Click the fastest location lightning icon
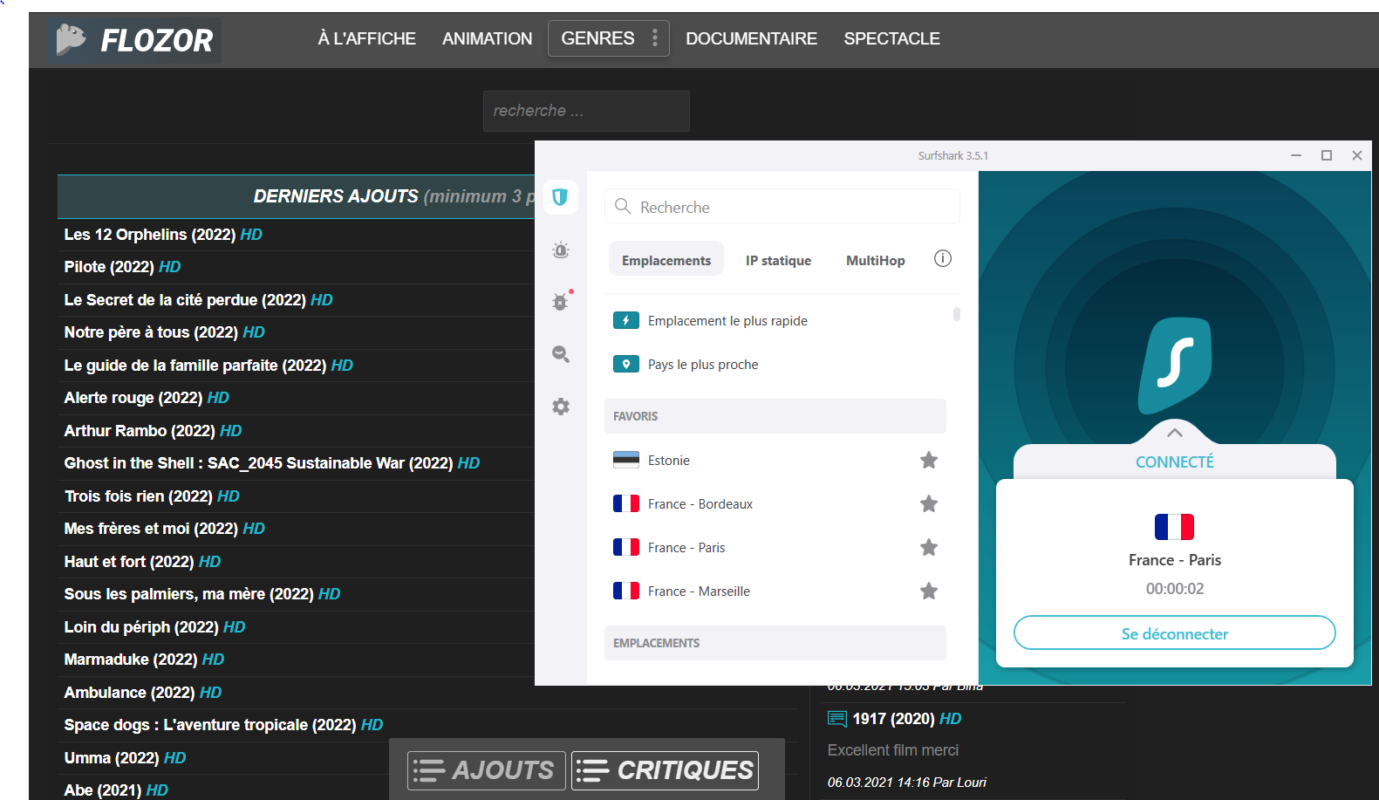This screenshot has width=1379, height=800. tap(626, 321)
